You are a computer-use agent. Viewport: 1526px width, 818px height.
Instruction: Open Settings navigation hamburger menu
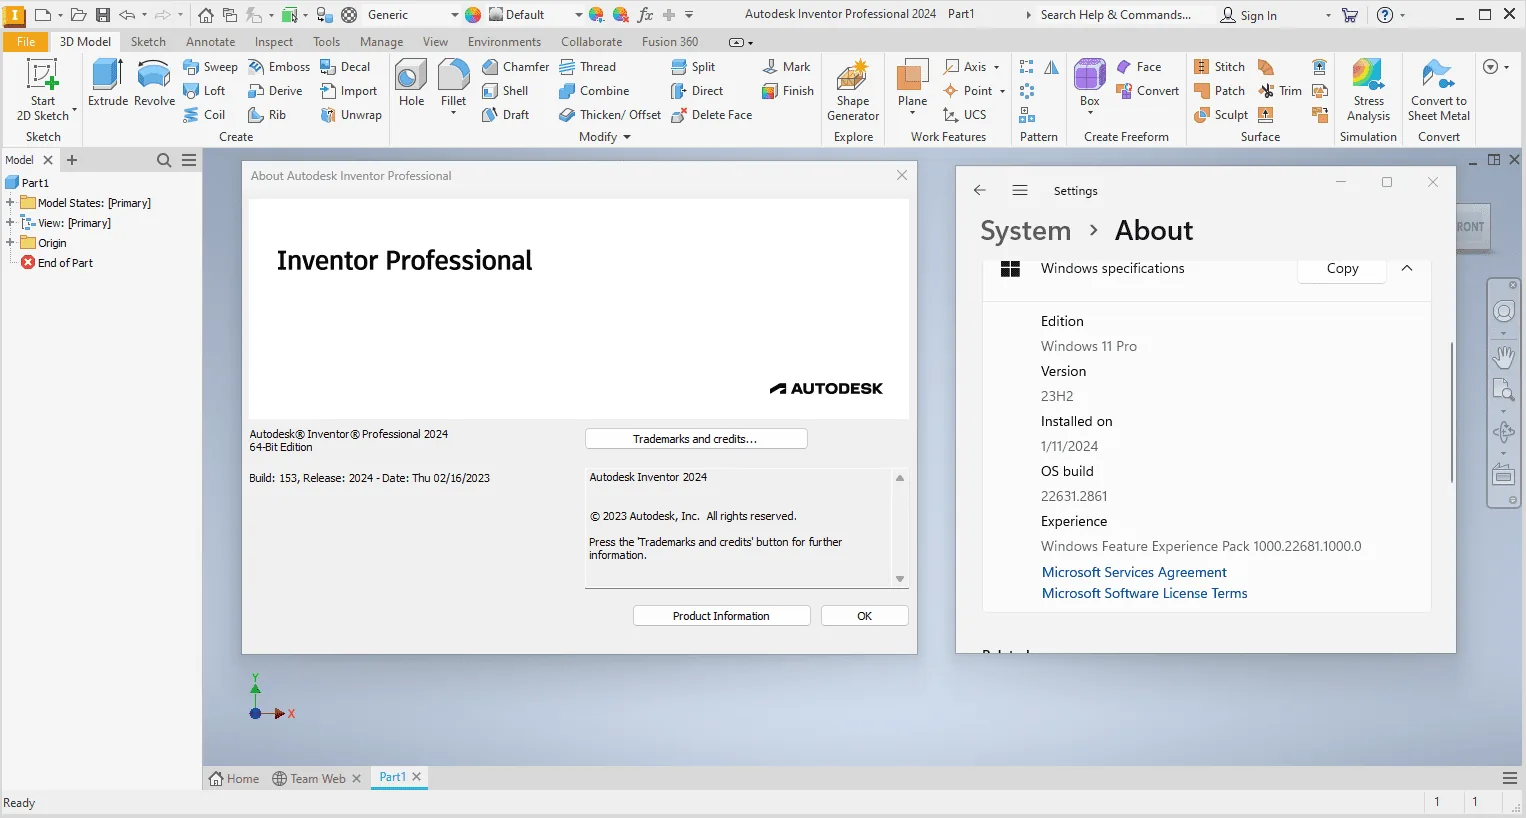coord(1020,190)
